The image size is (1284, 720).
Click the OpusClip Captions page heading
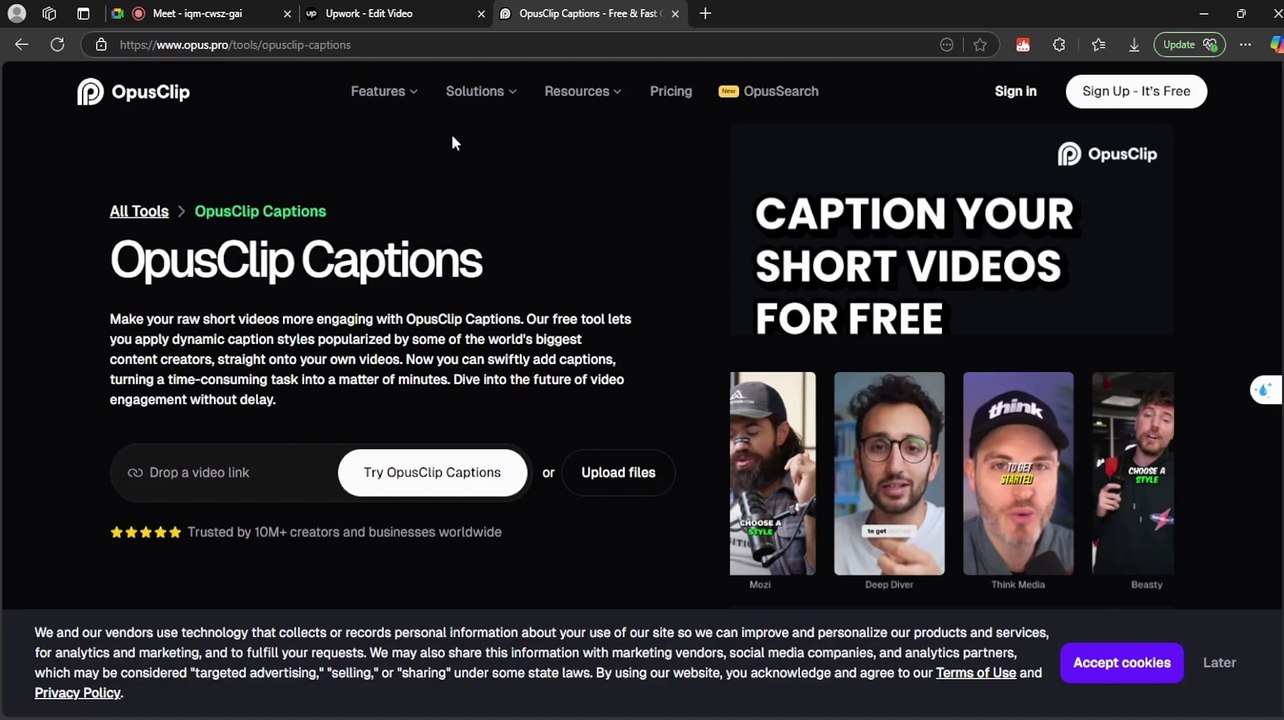(296, 260)
